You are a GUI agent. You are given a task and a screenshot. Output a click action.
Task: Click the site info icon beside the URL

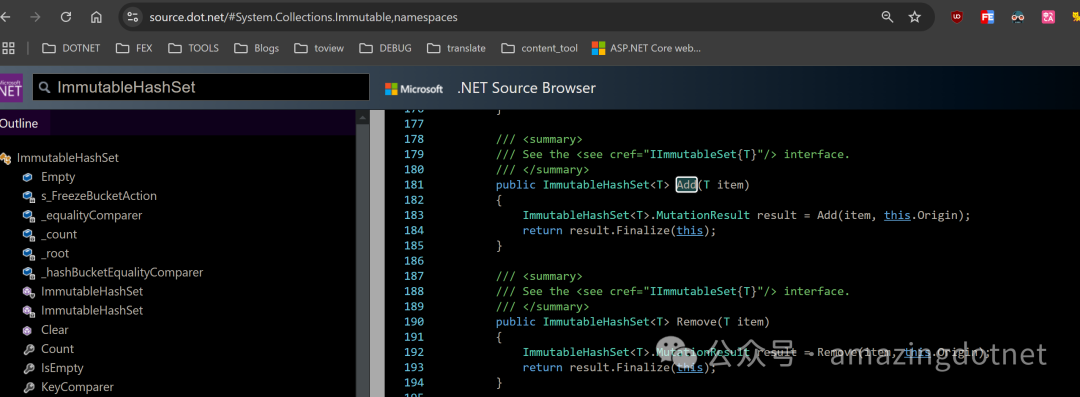(134, 17)
